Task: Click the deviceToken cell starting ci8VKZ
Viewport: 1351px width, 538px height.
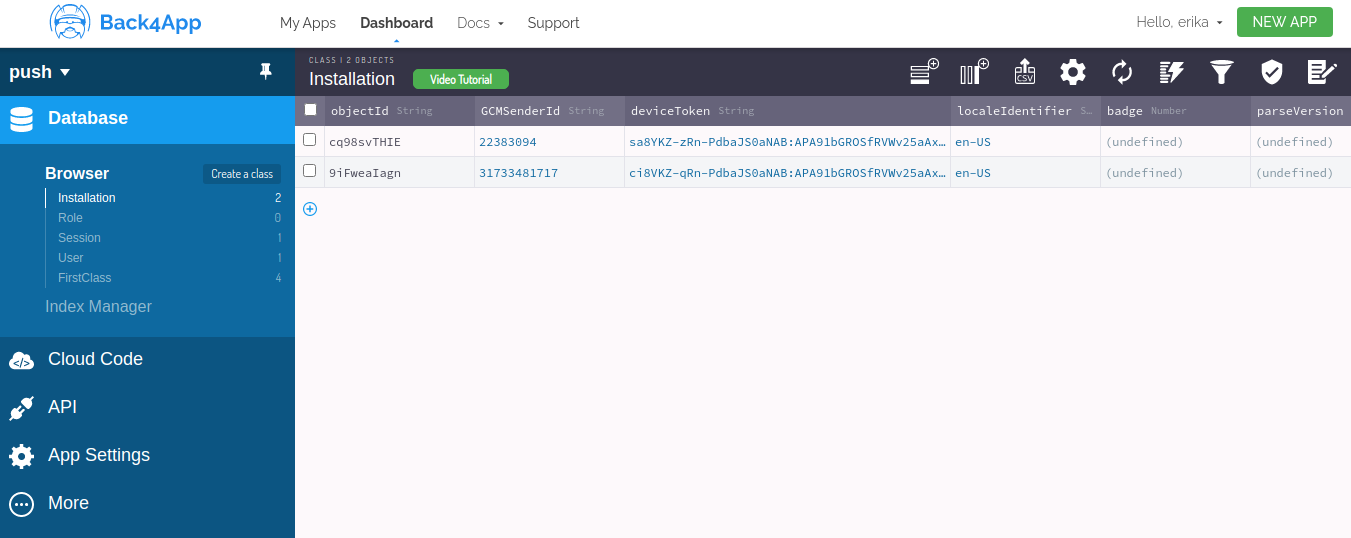Action: (x=787, y=173)
